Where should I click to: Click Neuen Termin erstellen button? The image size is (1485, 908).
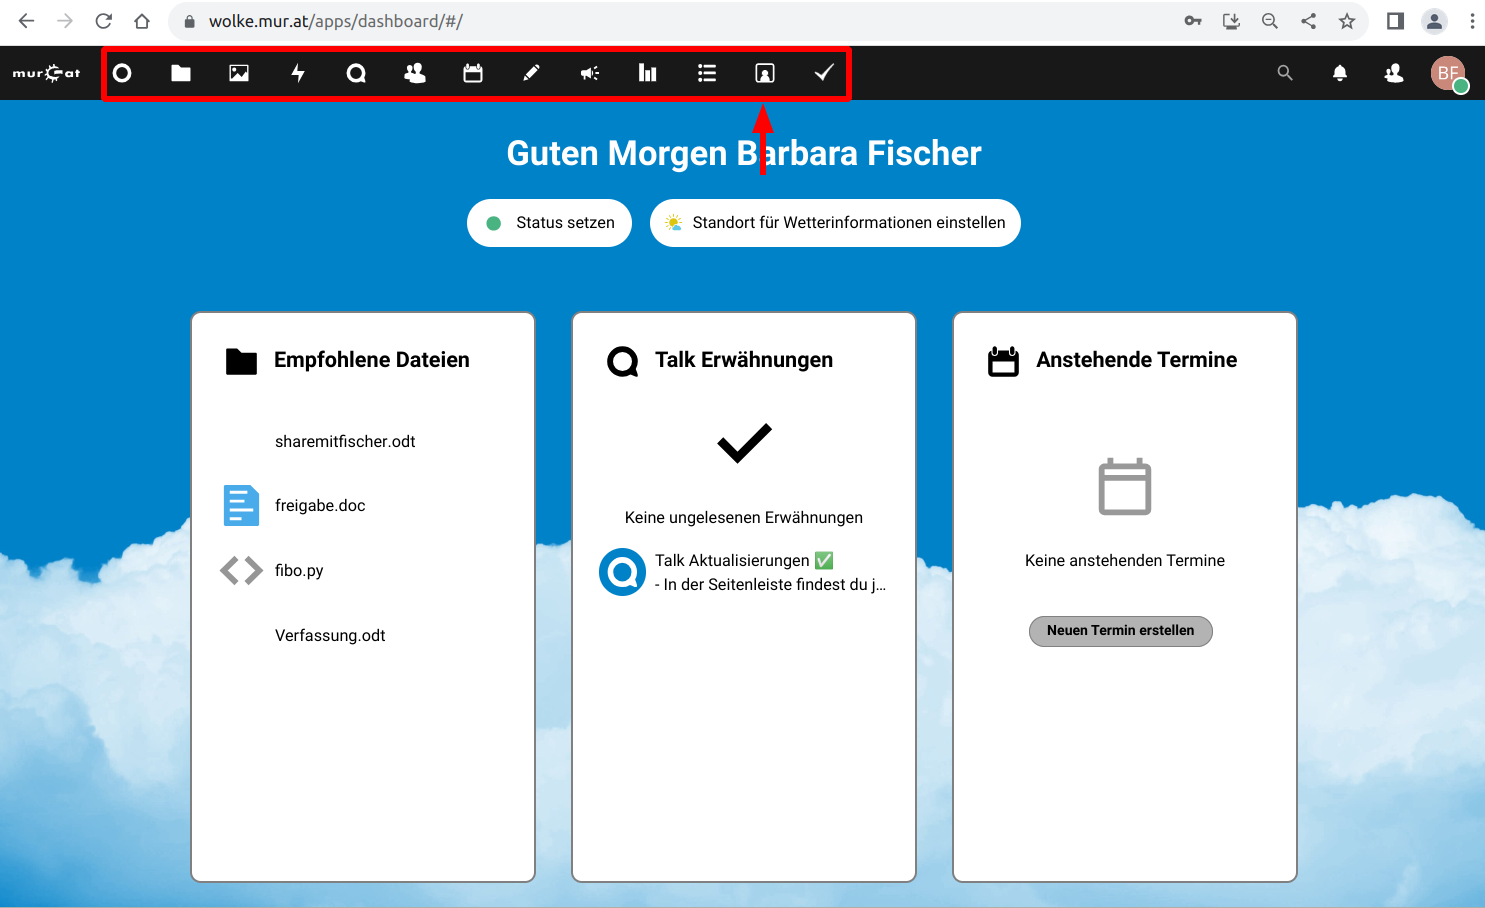tap(1120, 631)
